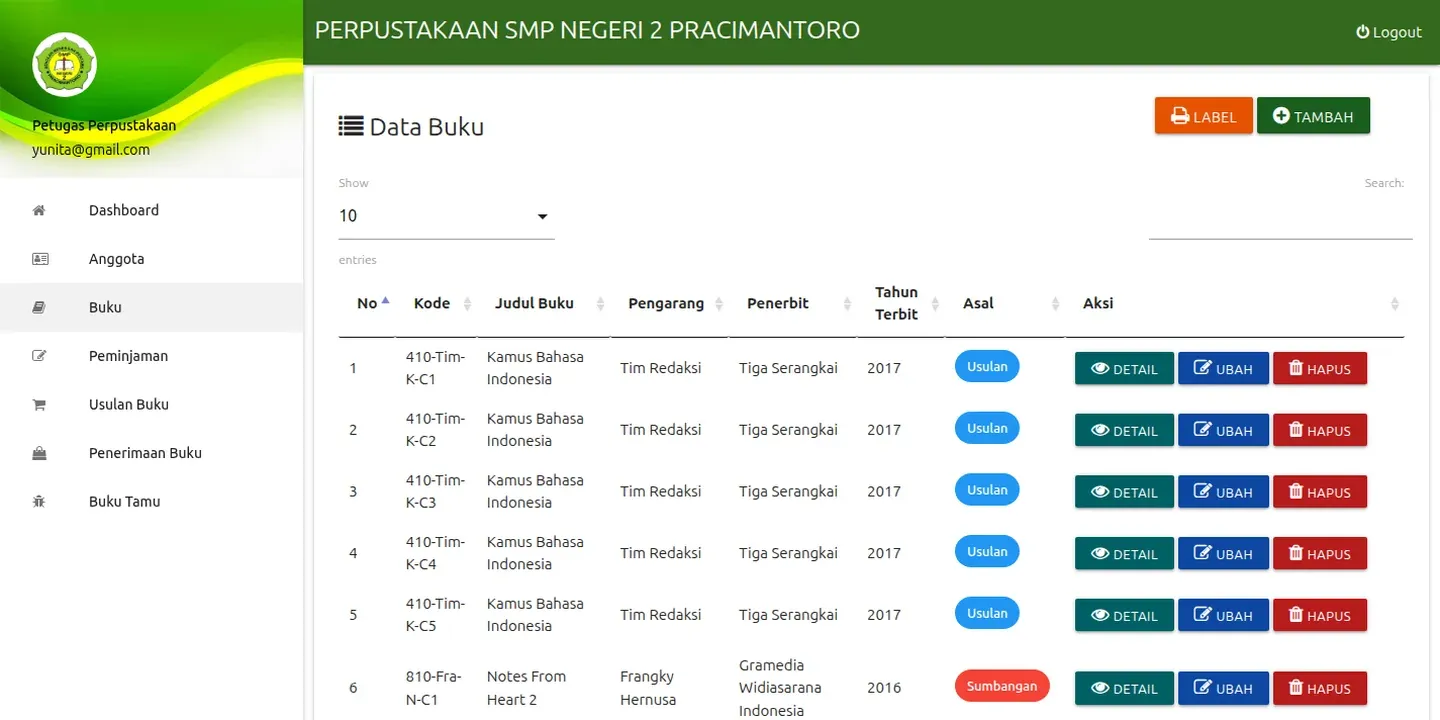Sort by the Asal column header
1440x720 pixels.
pos(1005,303)
